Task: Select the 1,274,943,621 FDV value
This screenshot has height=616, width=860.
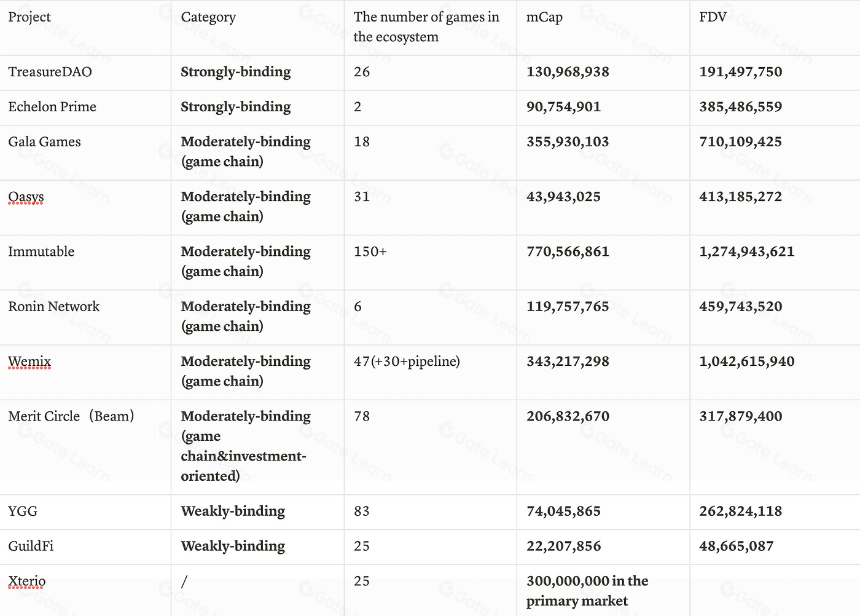Action: pyautogui.click(x=746, y=252)
